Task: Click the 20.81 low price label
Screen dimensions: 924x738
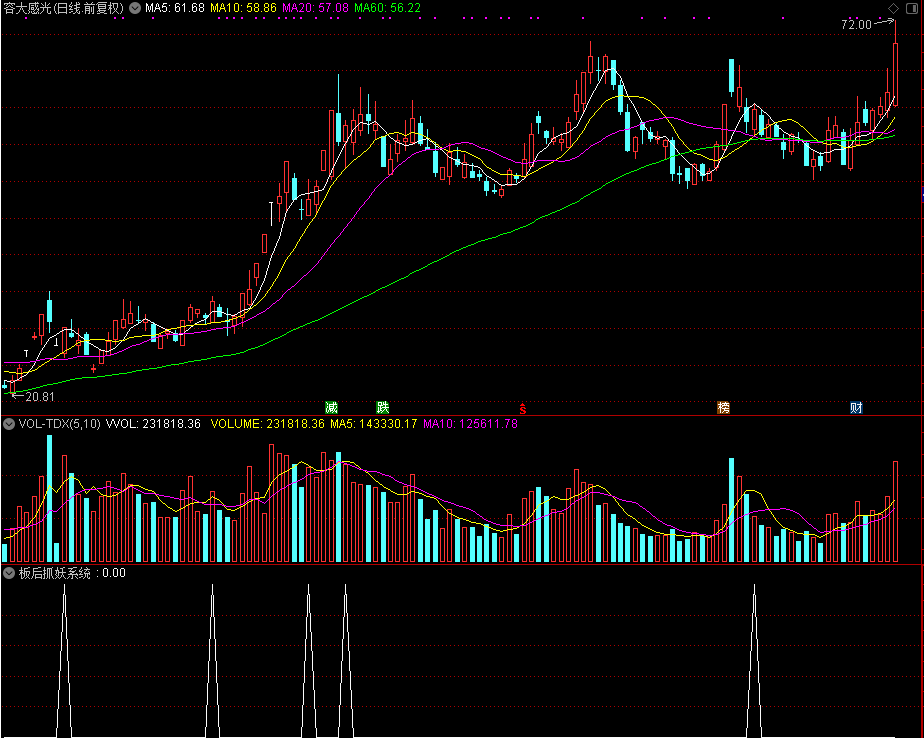Action: point(40,397)
